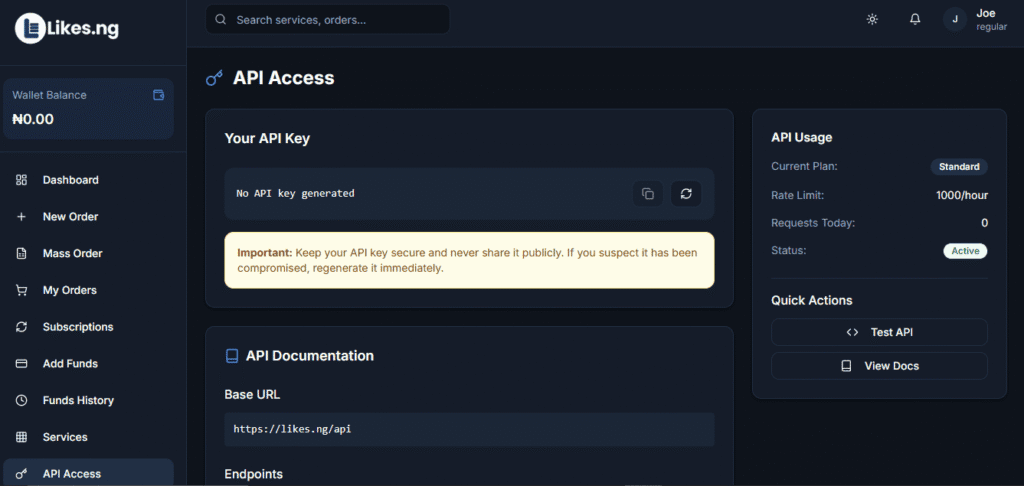
Task: Click the API Access key icon in sidebar
Action: click(x=22, y=474)
